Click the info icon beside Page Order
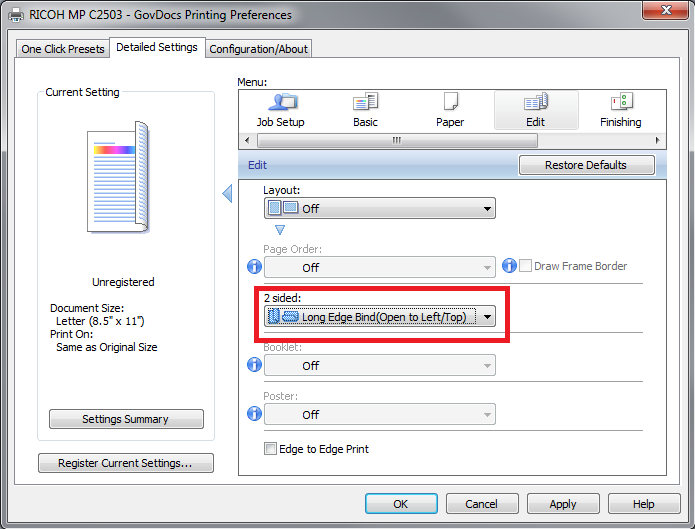This screenshot has width=695, height=529. pyautogui.click(x=254, y=266)
